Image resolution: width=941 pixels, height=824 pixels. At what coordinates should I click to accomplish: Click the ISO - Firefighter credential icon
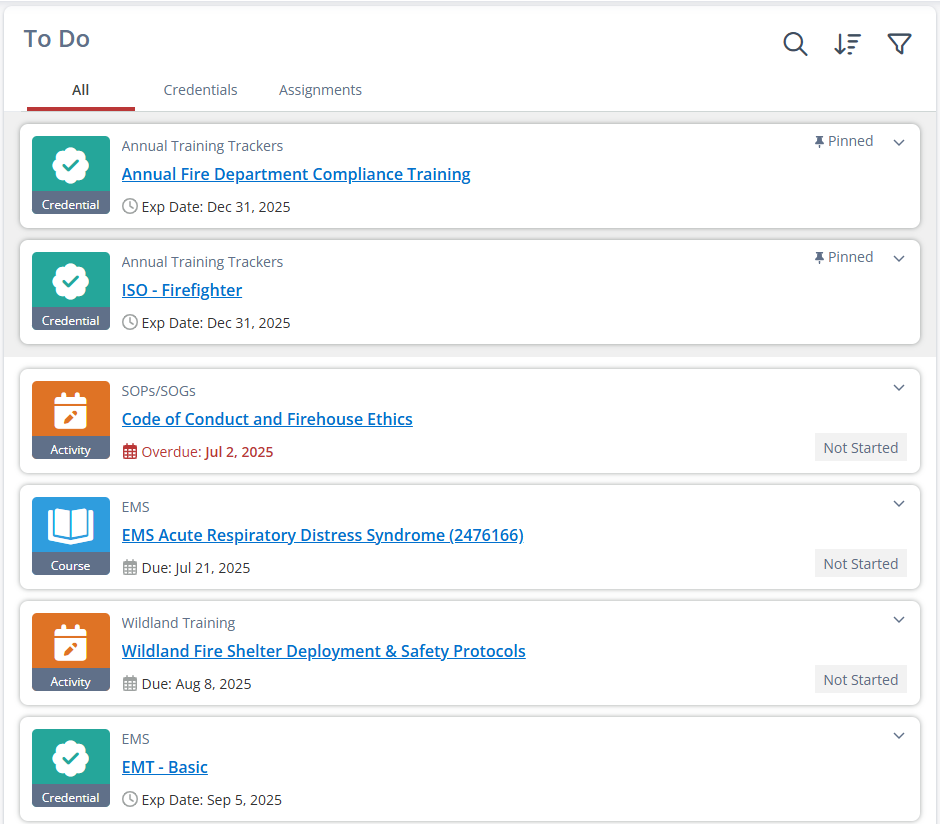pyautogui.click(x=71, y=281)
